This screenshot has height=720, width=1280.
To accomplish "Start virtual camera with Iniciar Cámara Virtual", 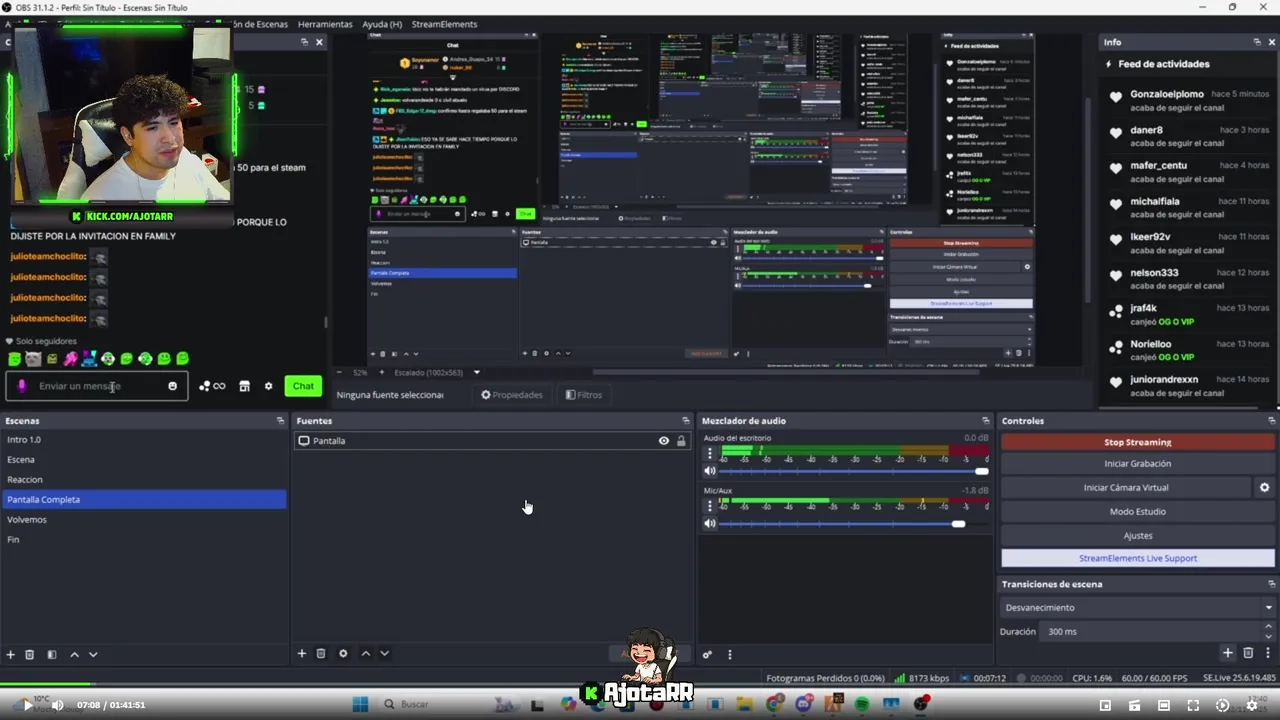I will [1126, 488].
